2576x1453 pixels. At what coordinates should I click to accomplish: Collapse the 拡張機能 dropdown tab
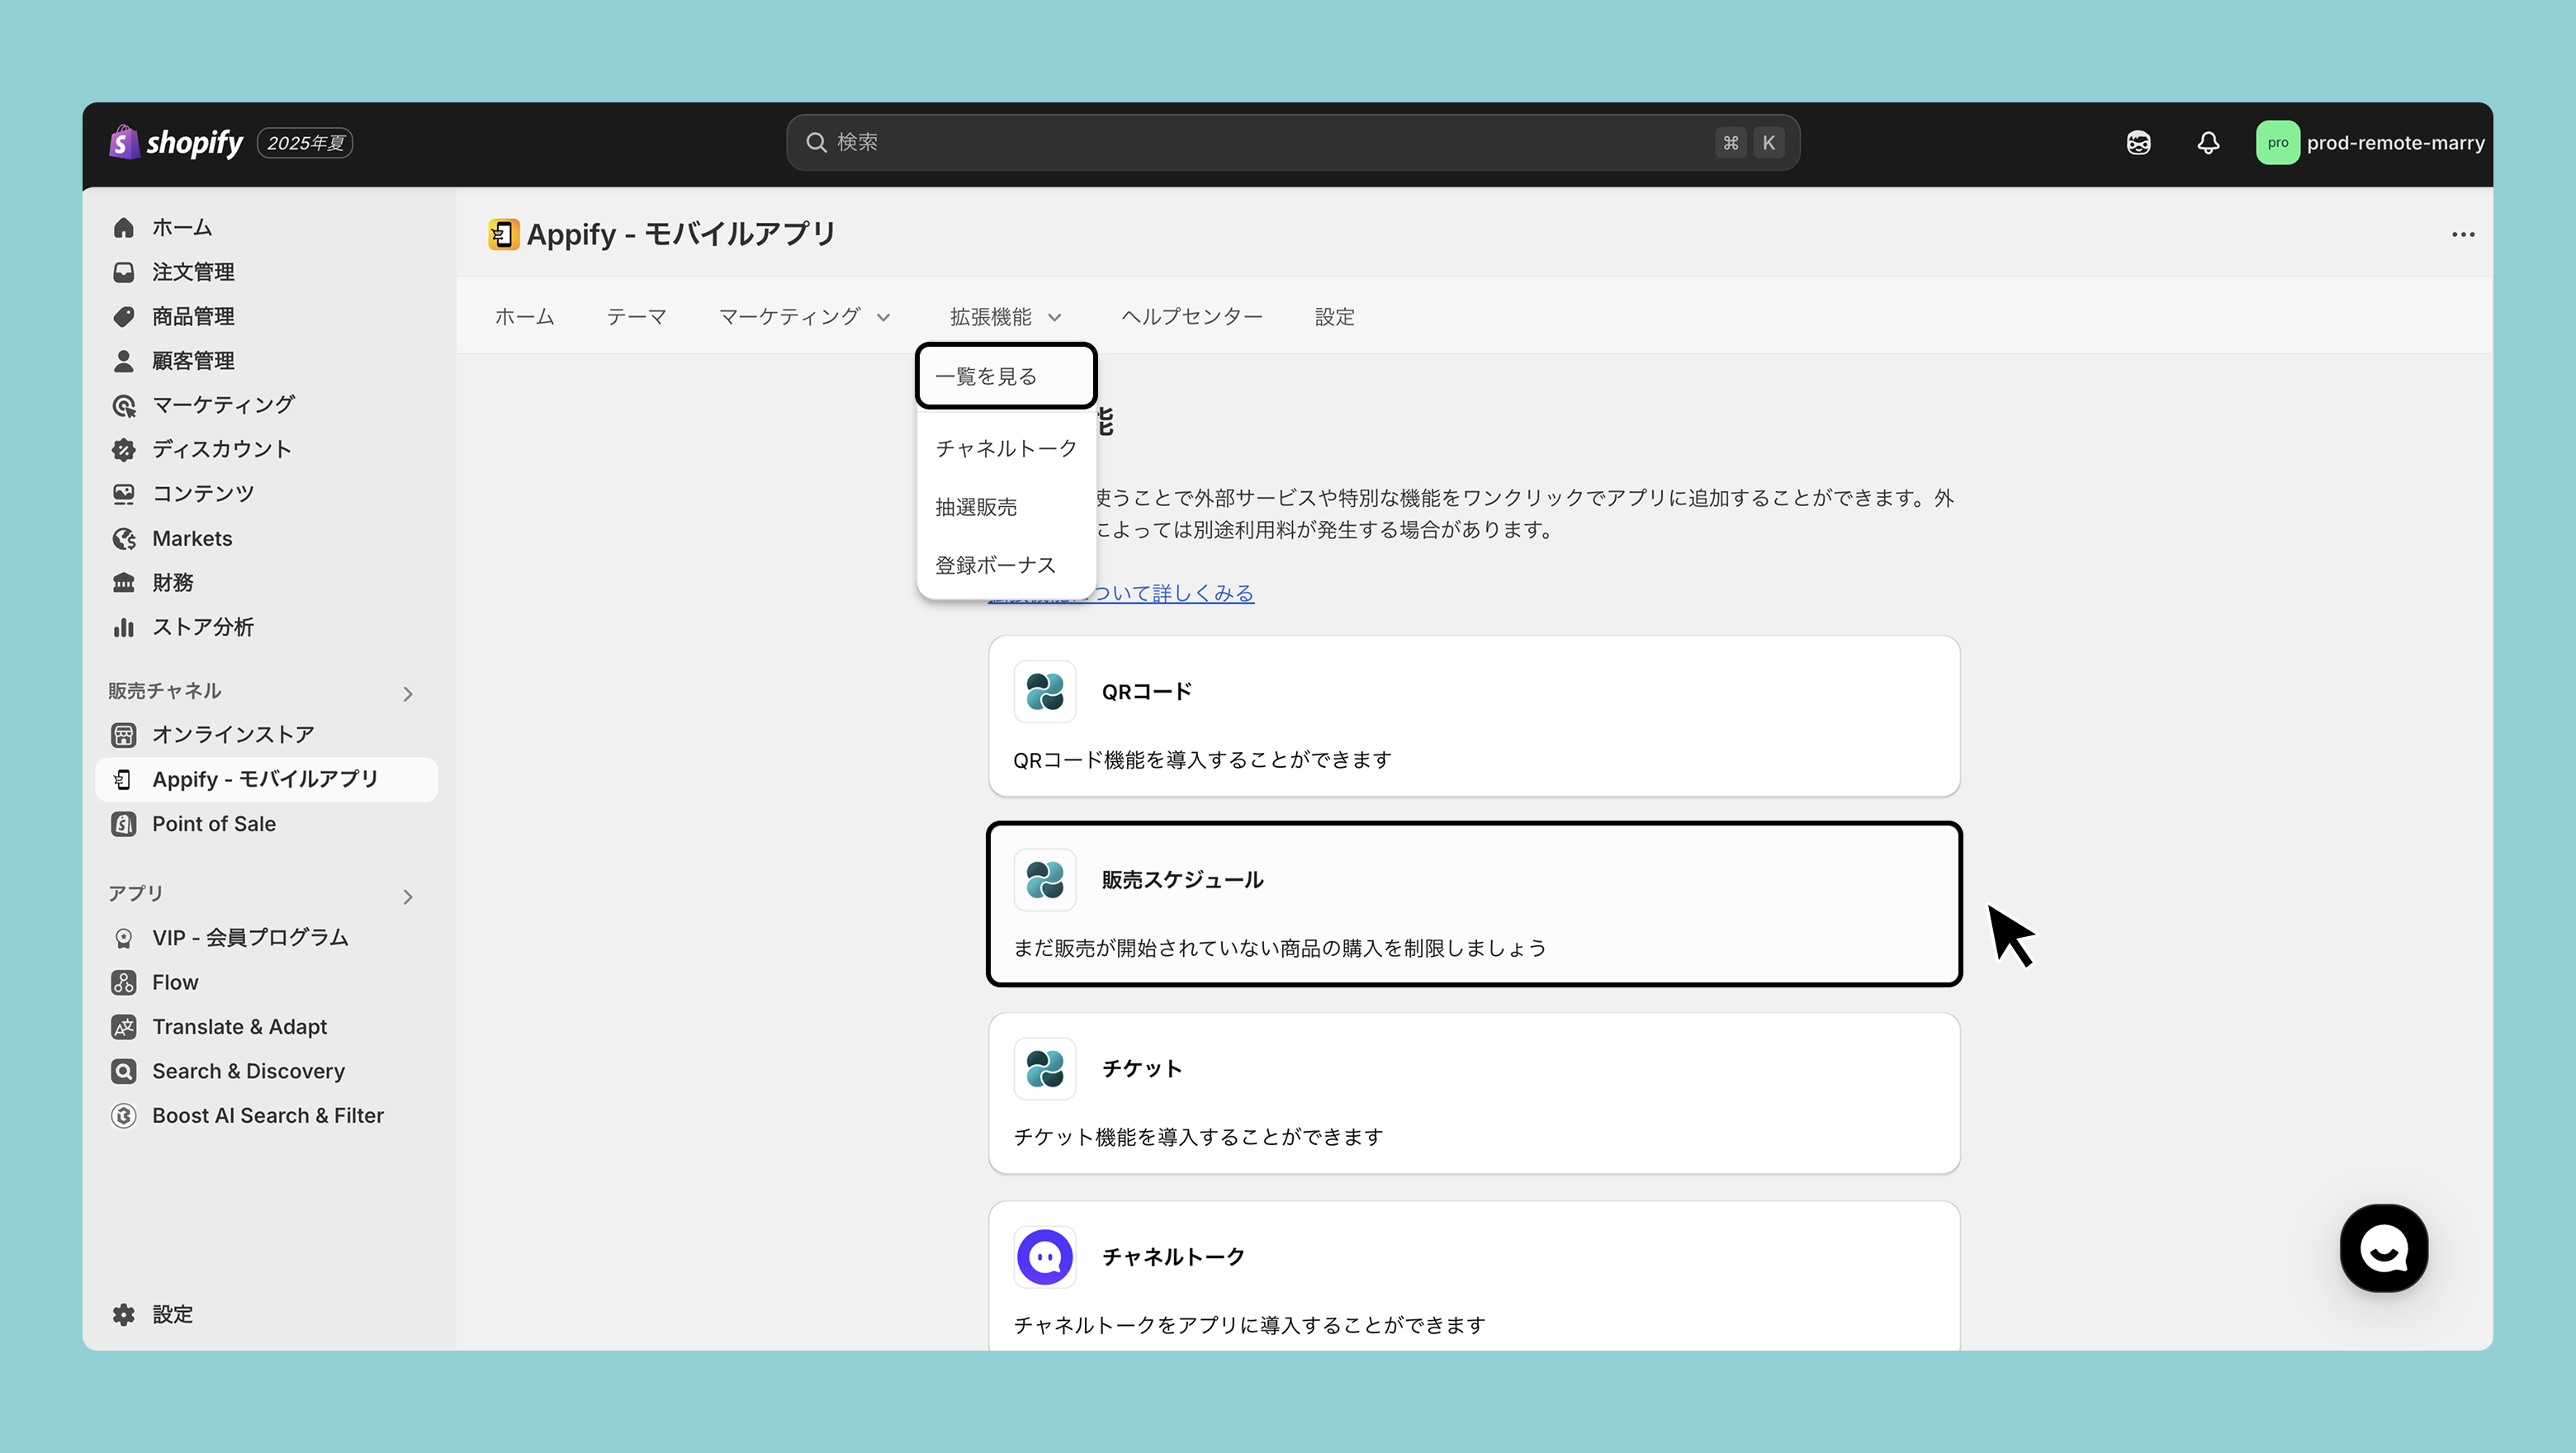[x=1004, y=317]
